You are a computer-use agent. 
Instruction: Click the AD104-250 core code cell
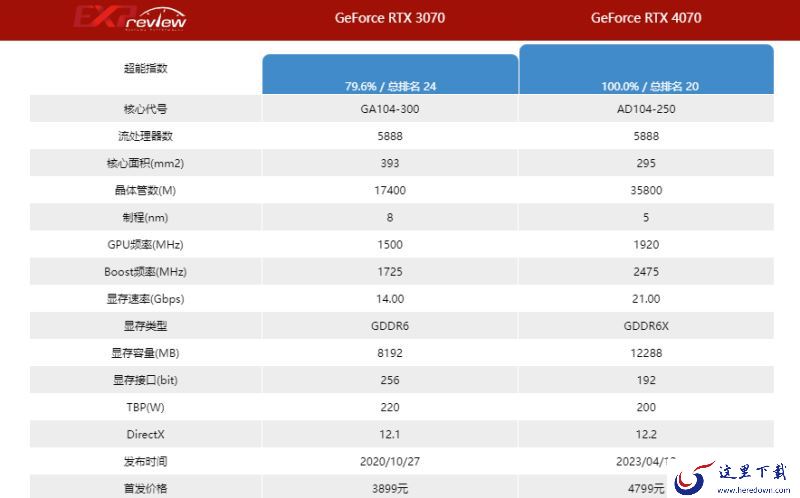(646, 109)
